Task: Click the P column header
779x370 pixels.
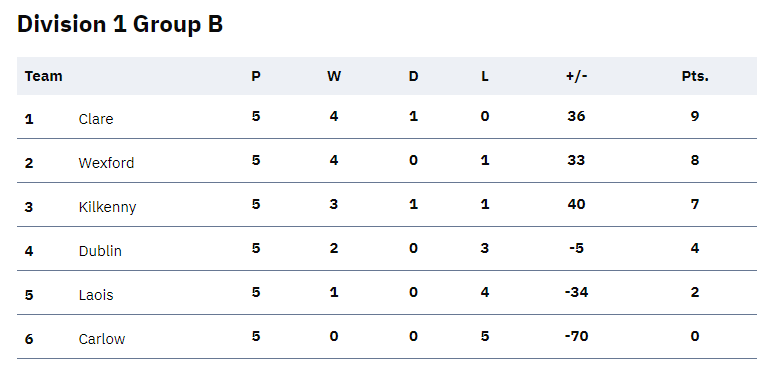Action: (x=256, y=76)
